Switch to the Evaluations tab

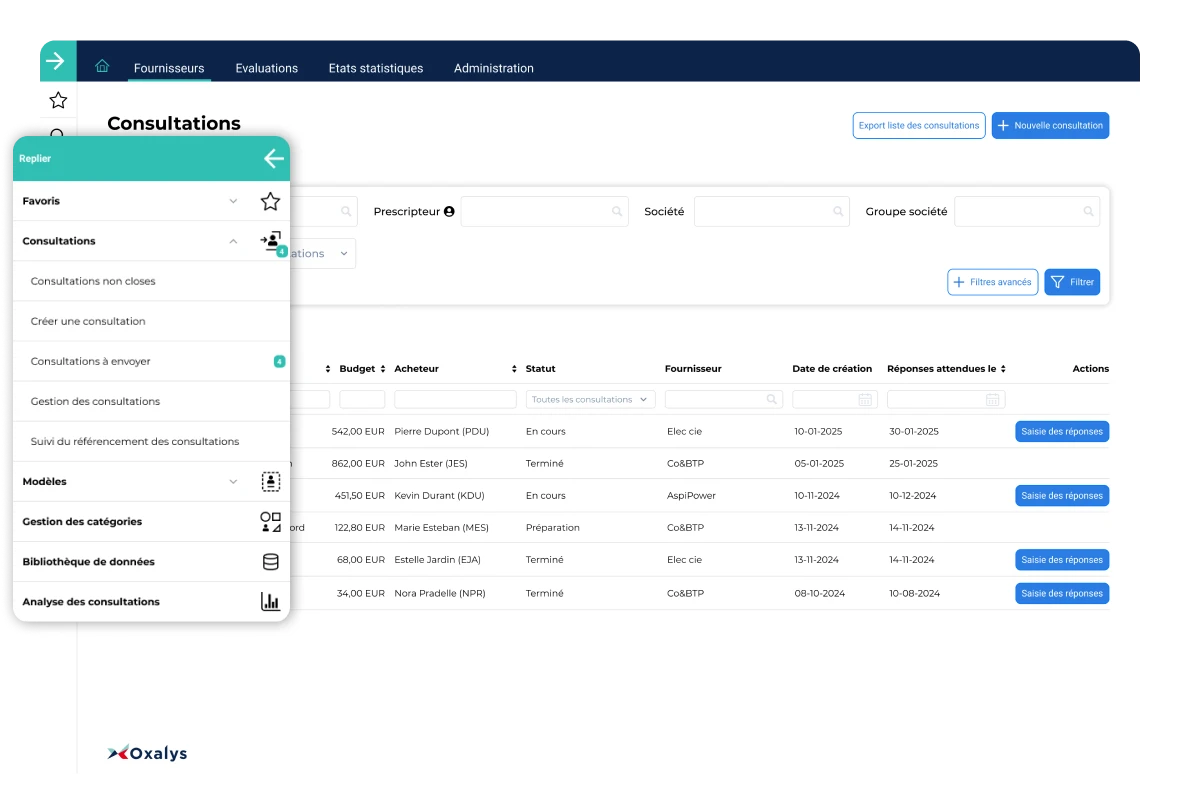click(x=266, y=68)
